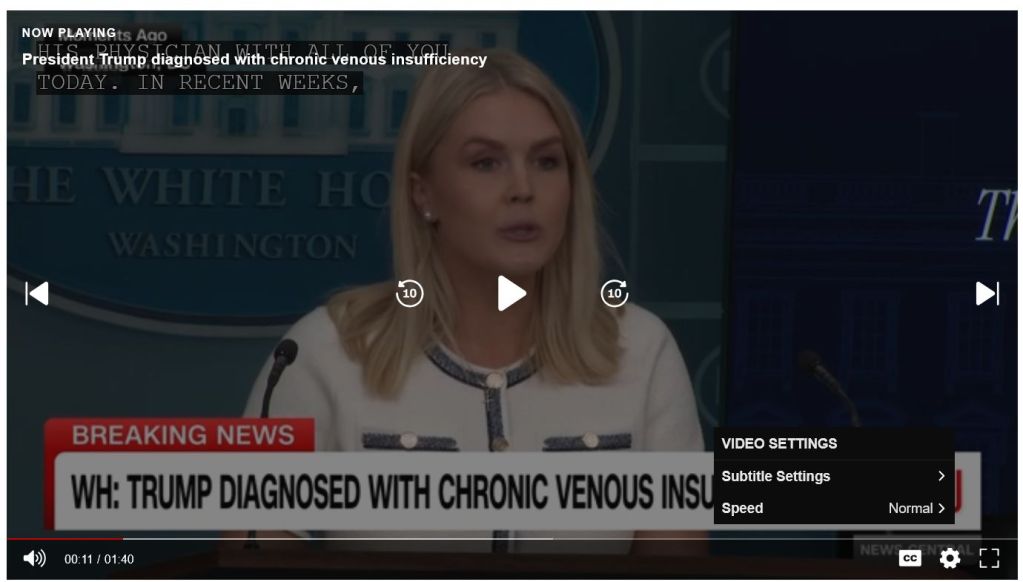Rewind the video 10 seconds

pos(409,294)
